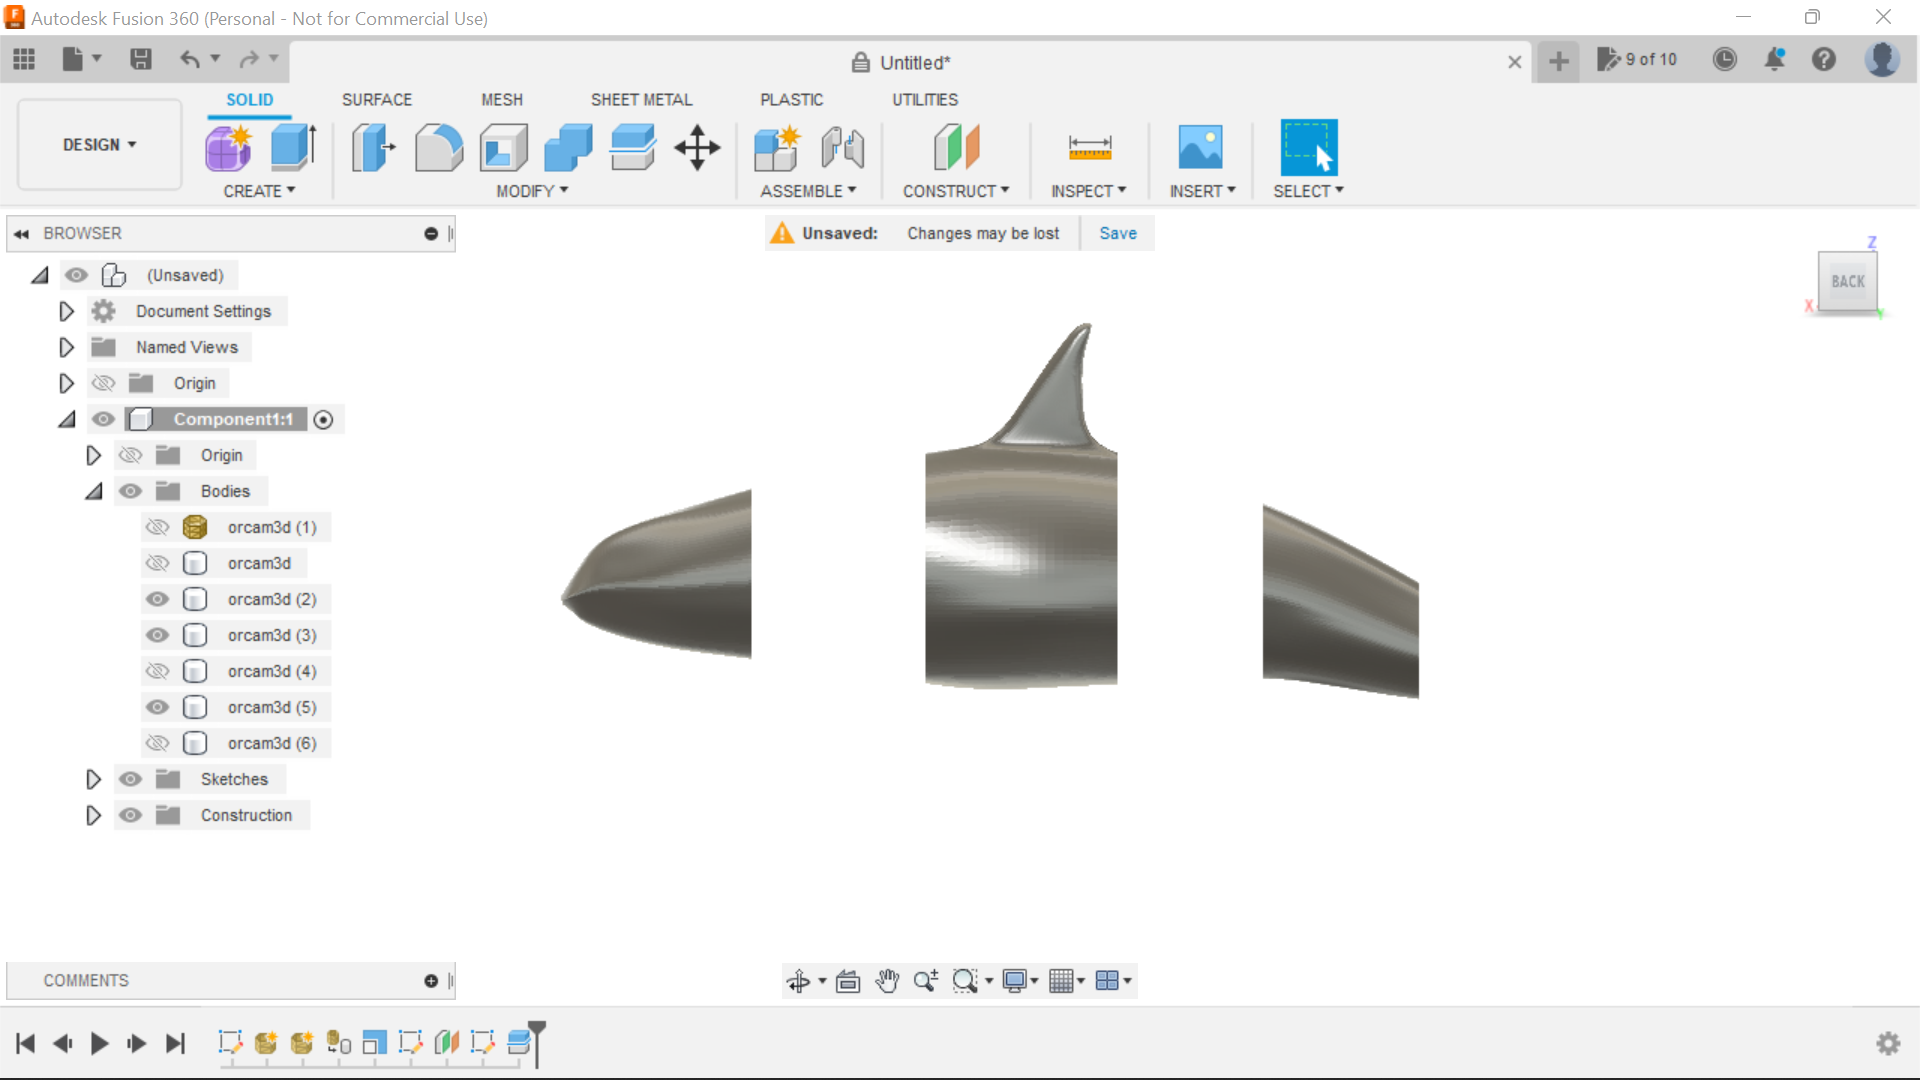Show the hidden orcam3d (1) body
1920x1080 pixels.
[x=157, y=527]
